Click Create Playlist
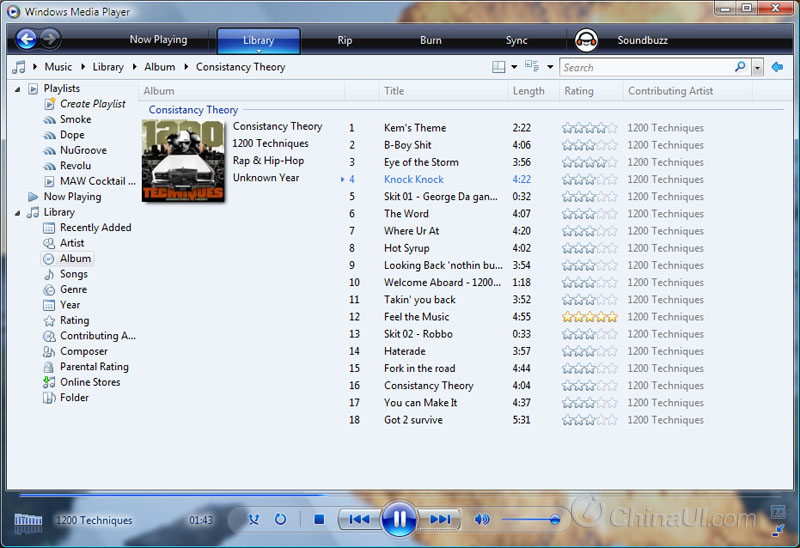The width and height of the screenshot is (800, 548). pyautogui.click(x=92, y=104)
